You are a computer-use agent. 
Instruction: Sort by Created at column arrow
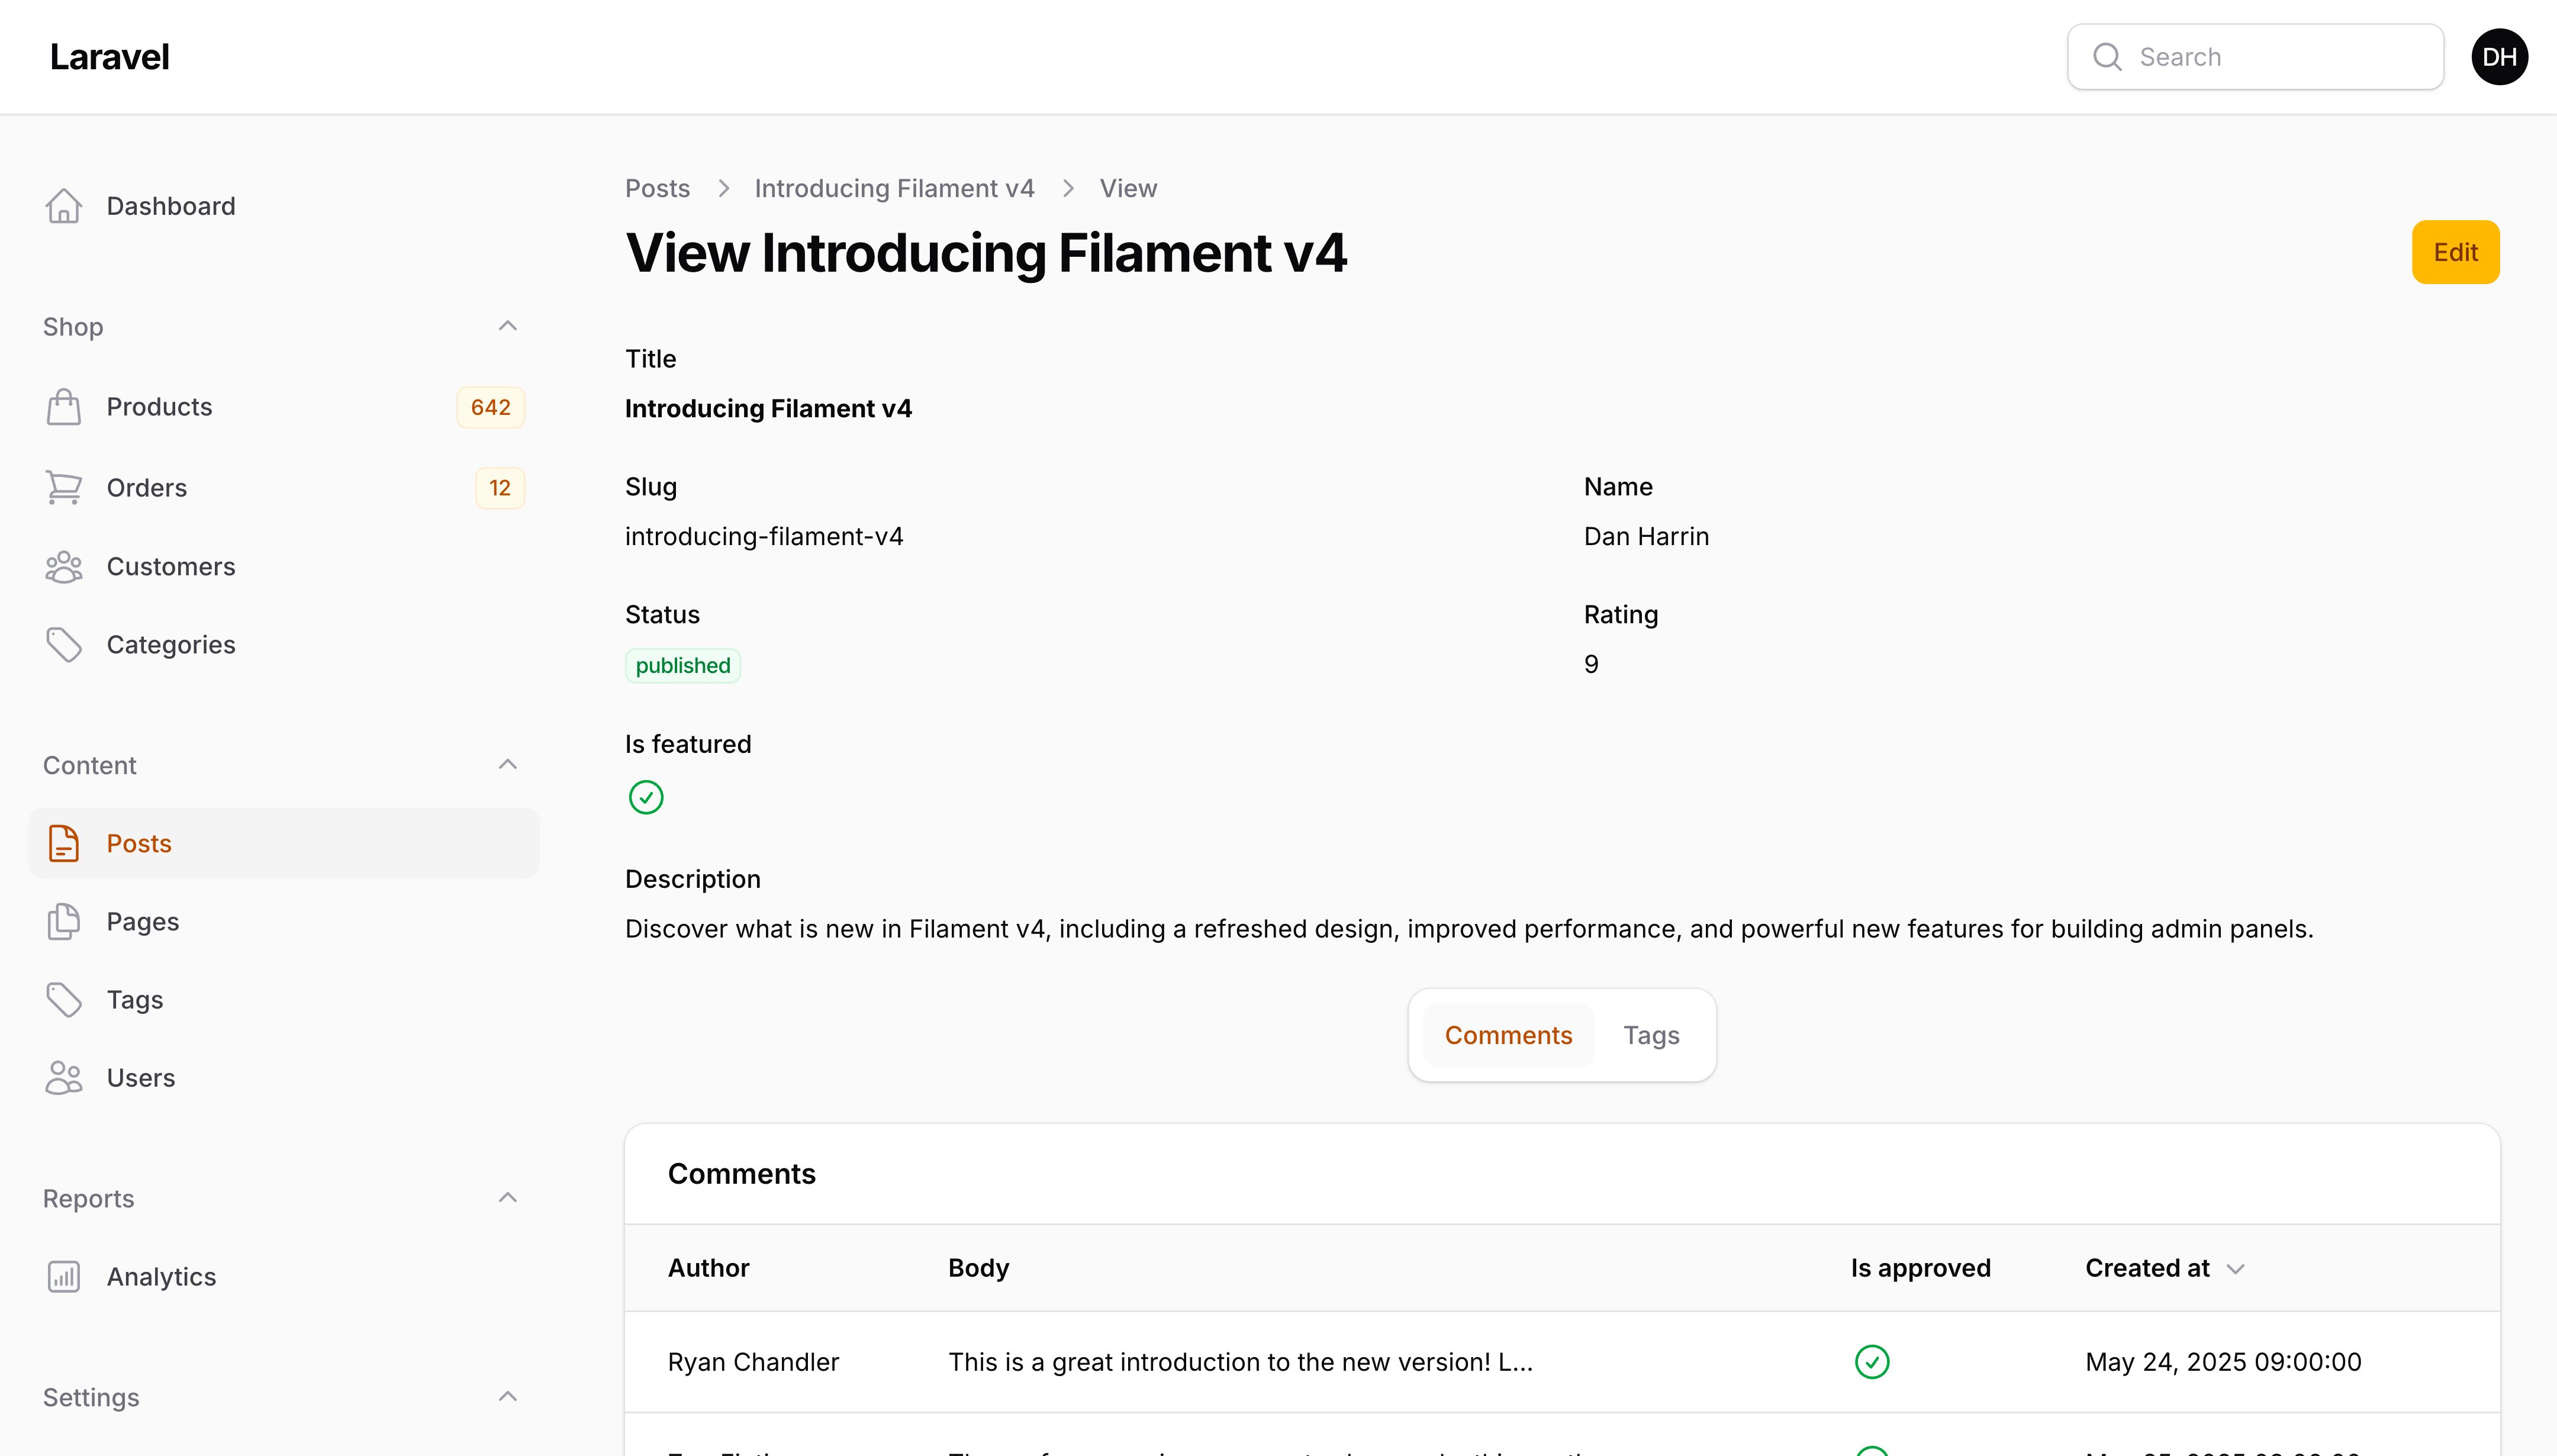click(x=2236, y=1269)
